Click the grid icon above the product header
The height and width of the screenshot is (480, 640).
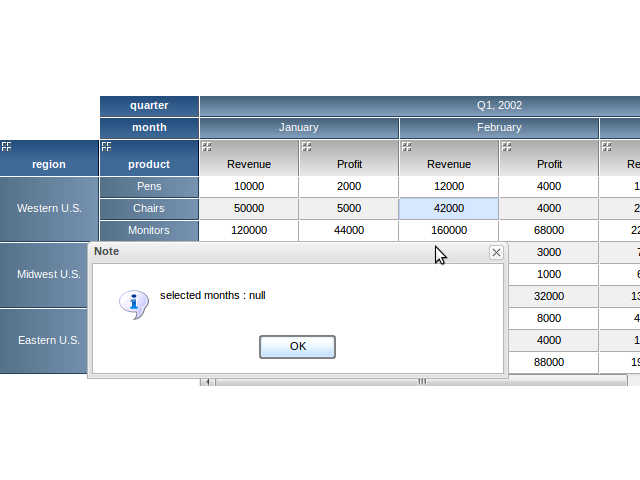pyautogui.click(x=107, y=146)
